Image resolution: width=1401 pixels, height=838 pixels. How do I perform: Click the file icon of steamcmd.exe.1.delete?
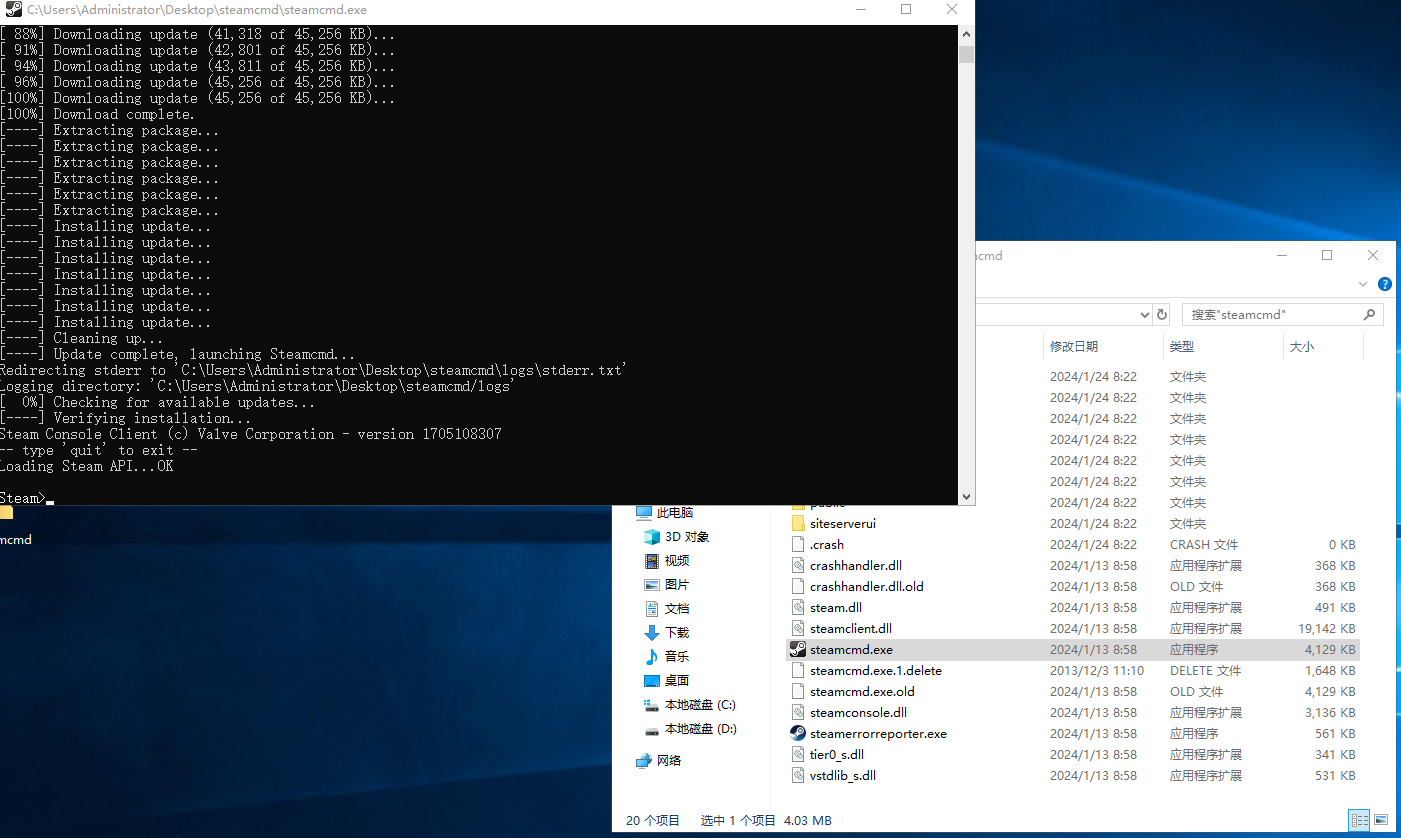point(798,670)
